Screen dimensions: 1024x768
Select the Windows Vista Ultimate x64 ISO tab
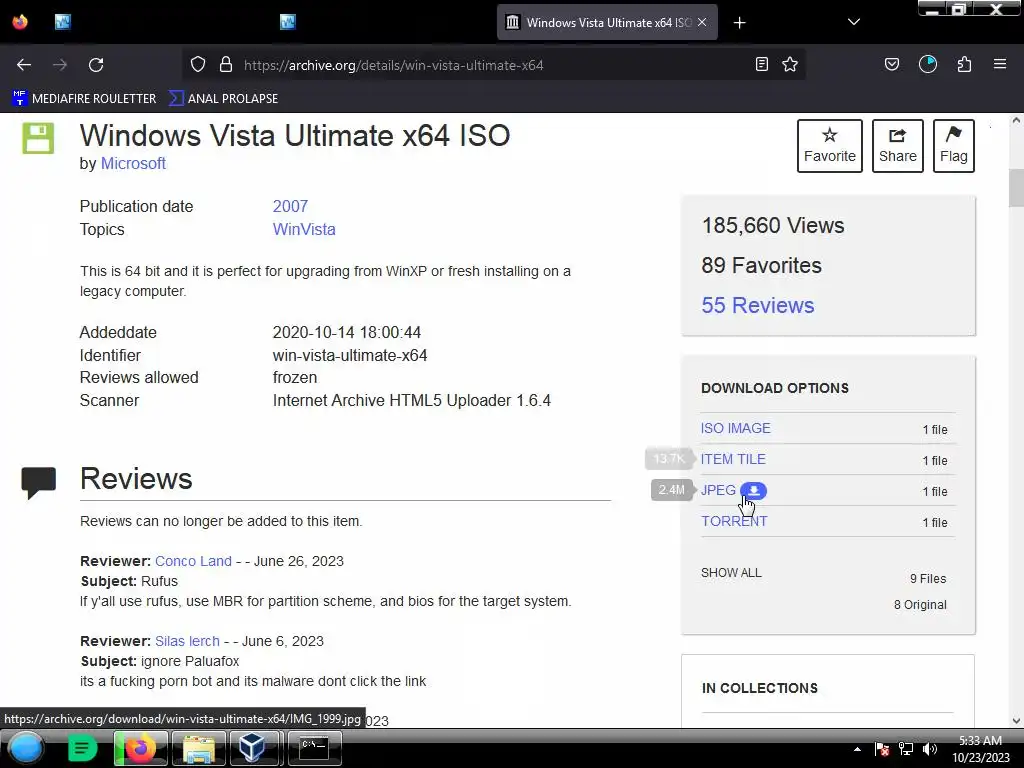pos(607,22)
